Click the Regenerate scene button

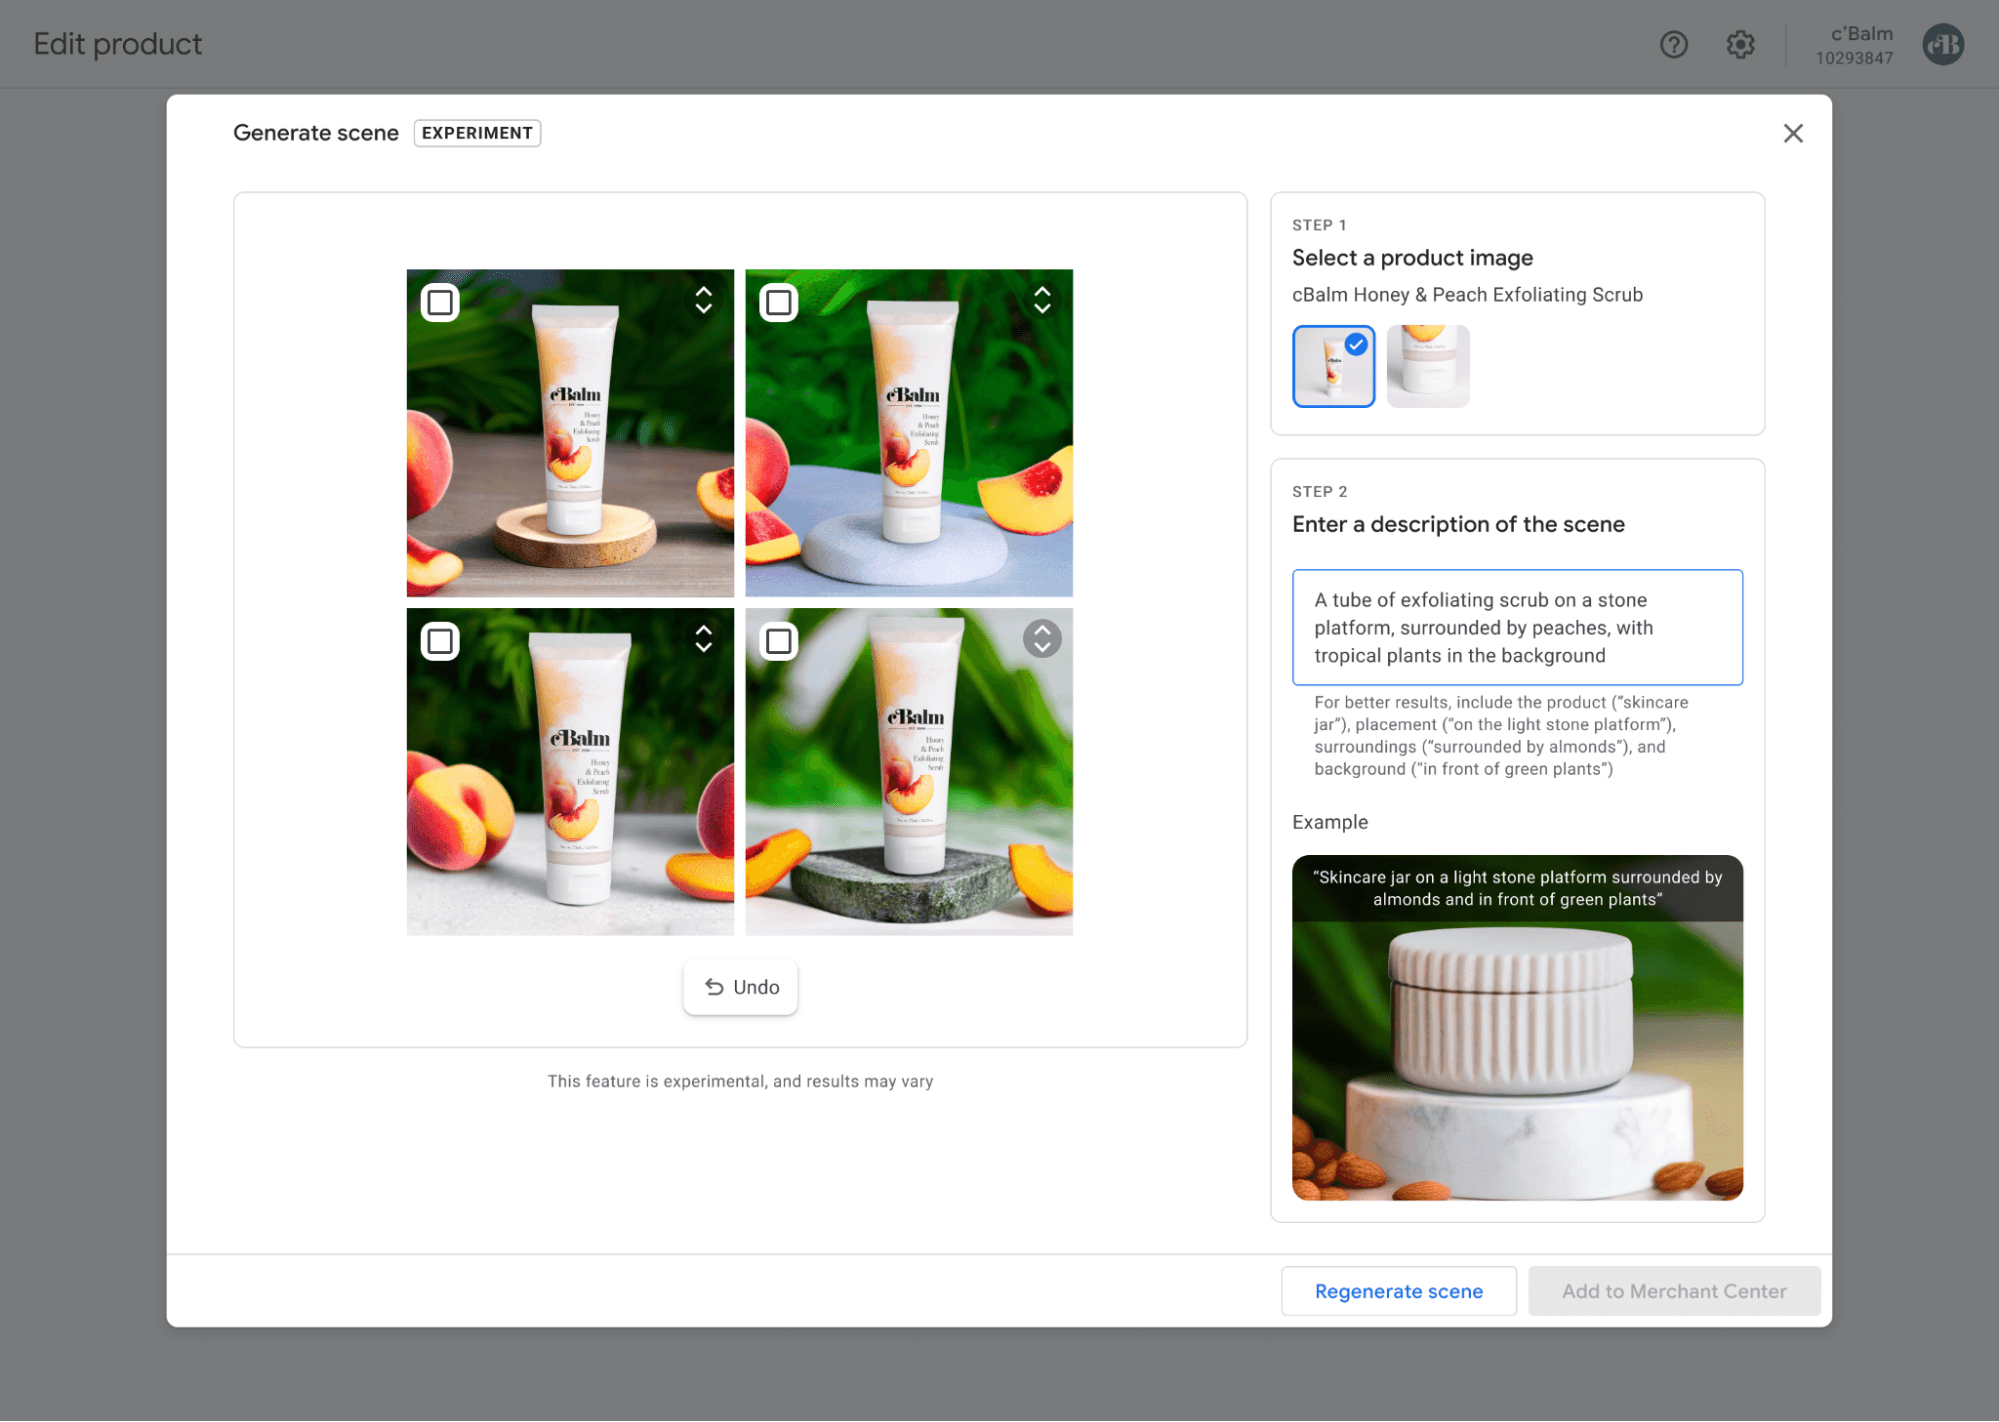click(x=1398, y=1291)
